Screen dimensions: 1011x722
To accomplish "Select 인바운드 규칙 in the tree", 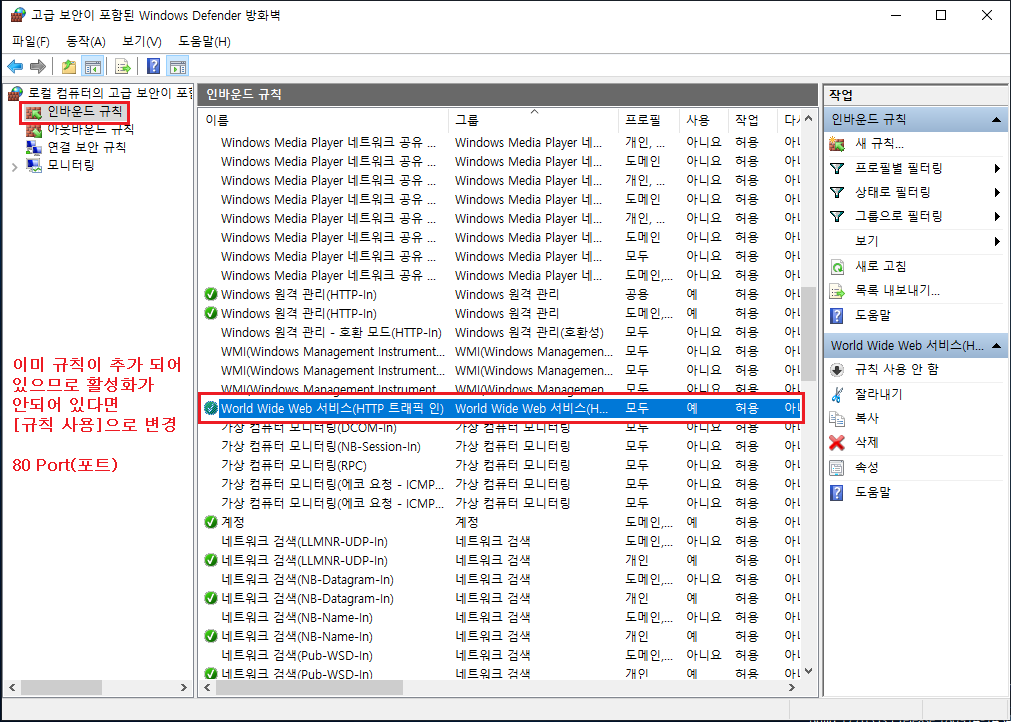I will 84,112.
